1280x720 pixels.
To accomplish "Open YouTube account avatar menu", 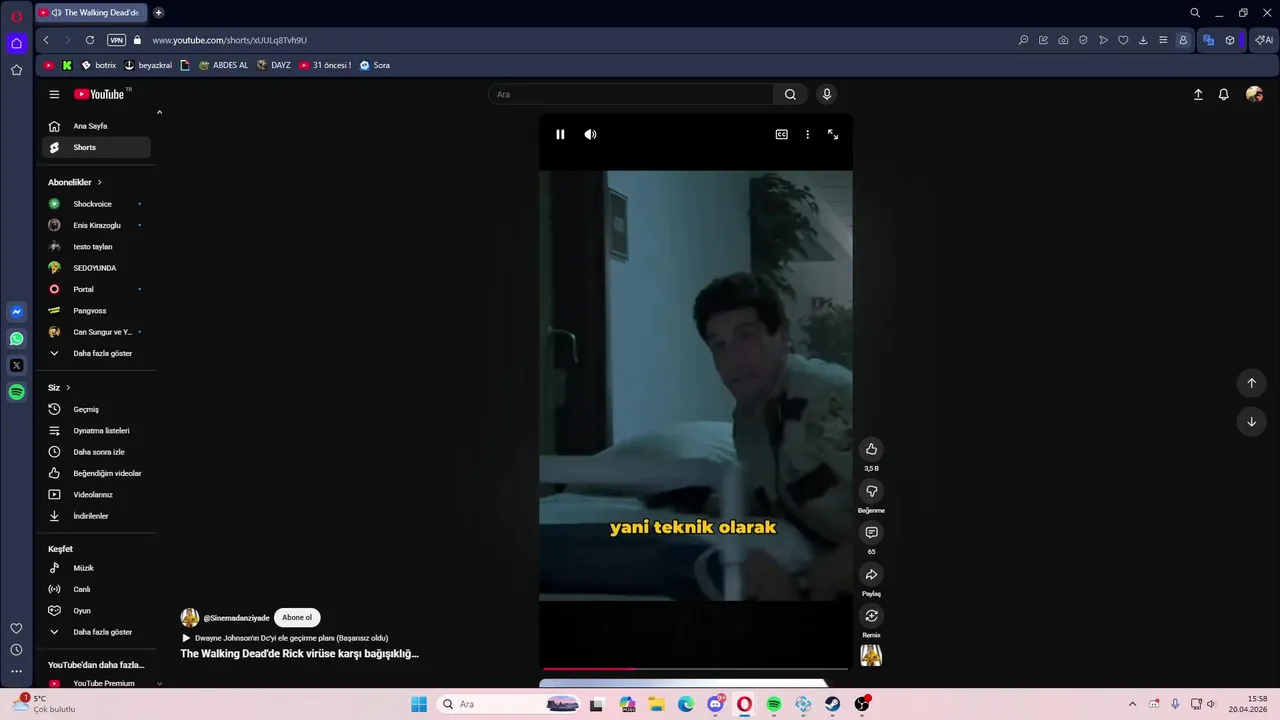I will click(x=1254, y=94).
